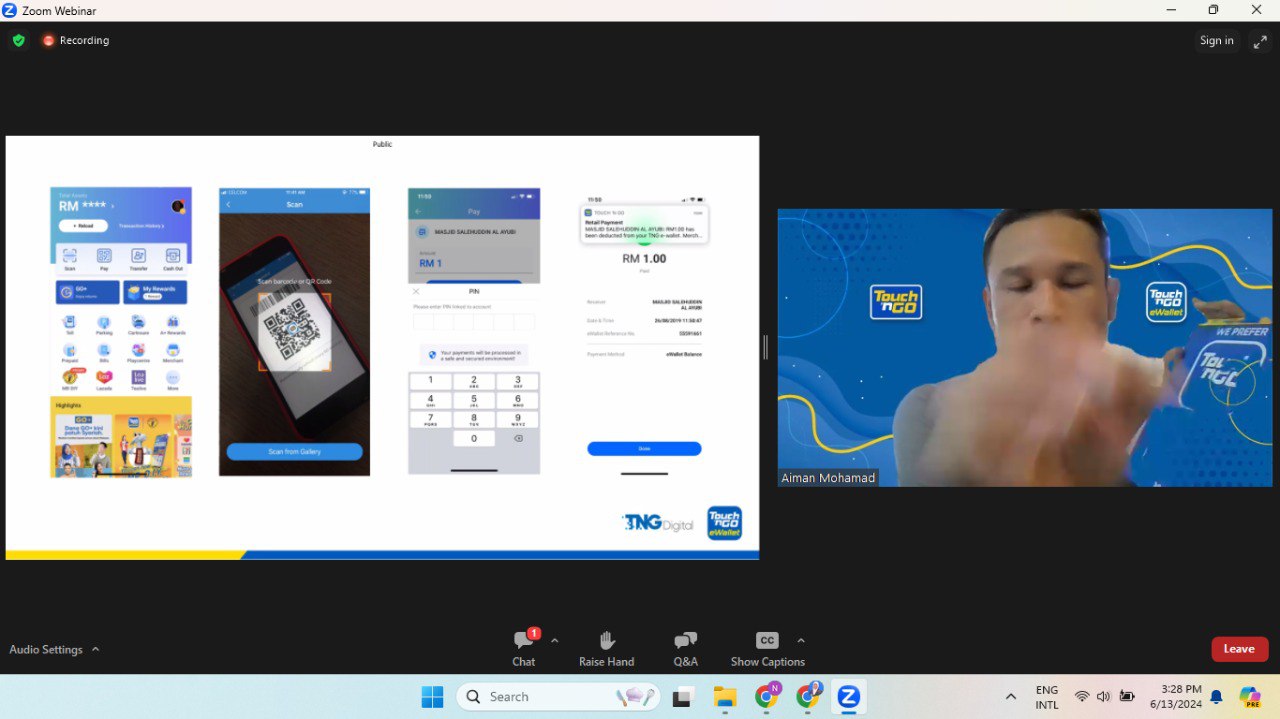Open the Chat panel
The height and width of the screenshot is (719, 1280).
[524, 648]
